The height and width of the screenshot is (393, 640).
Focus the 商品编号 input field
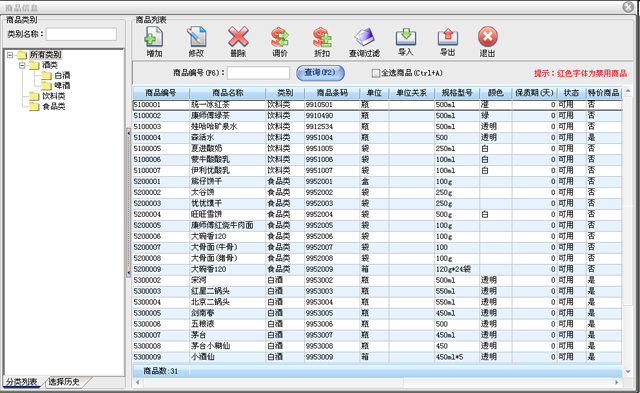point(258,73)
